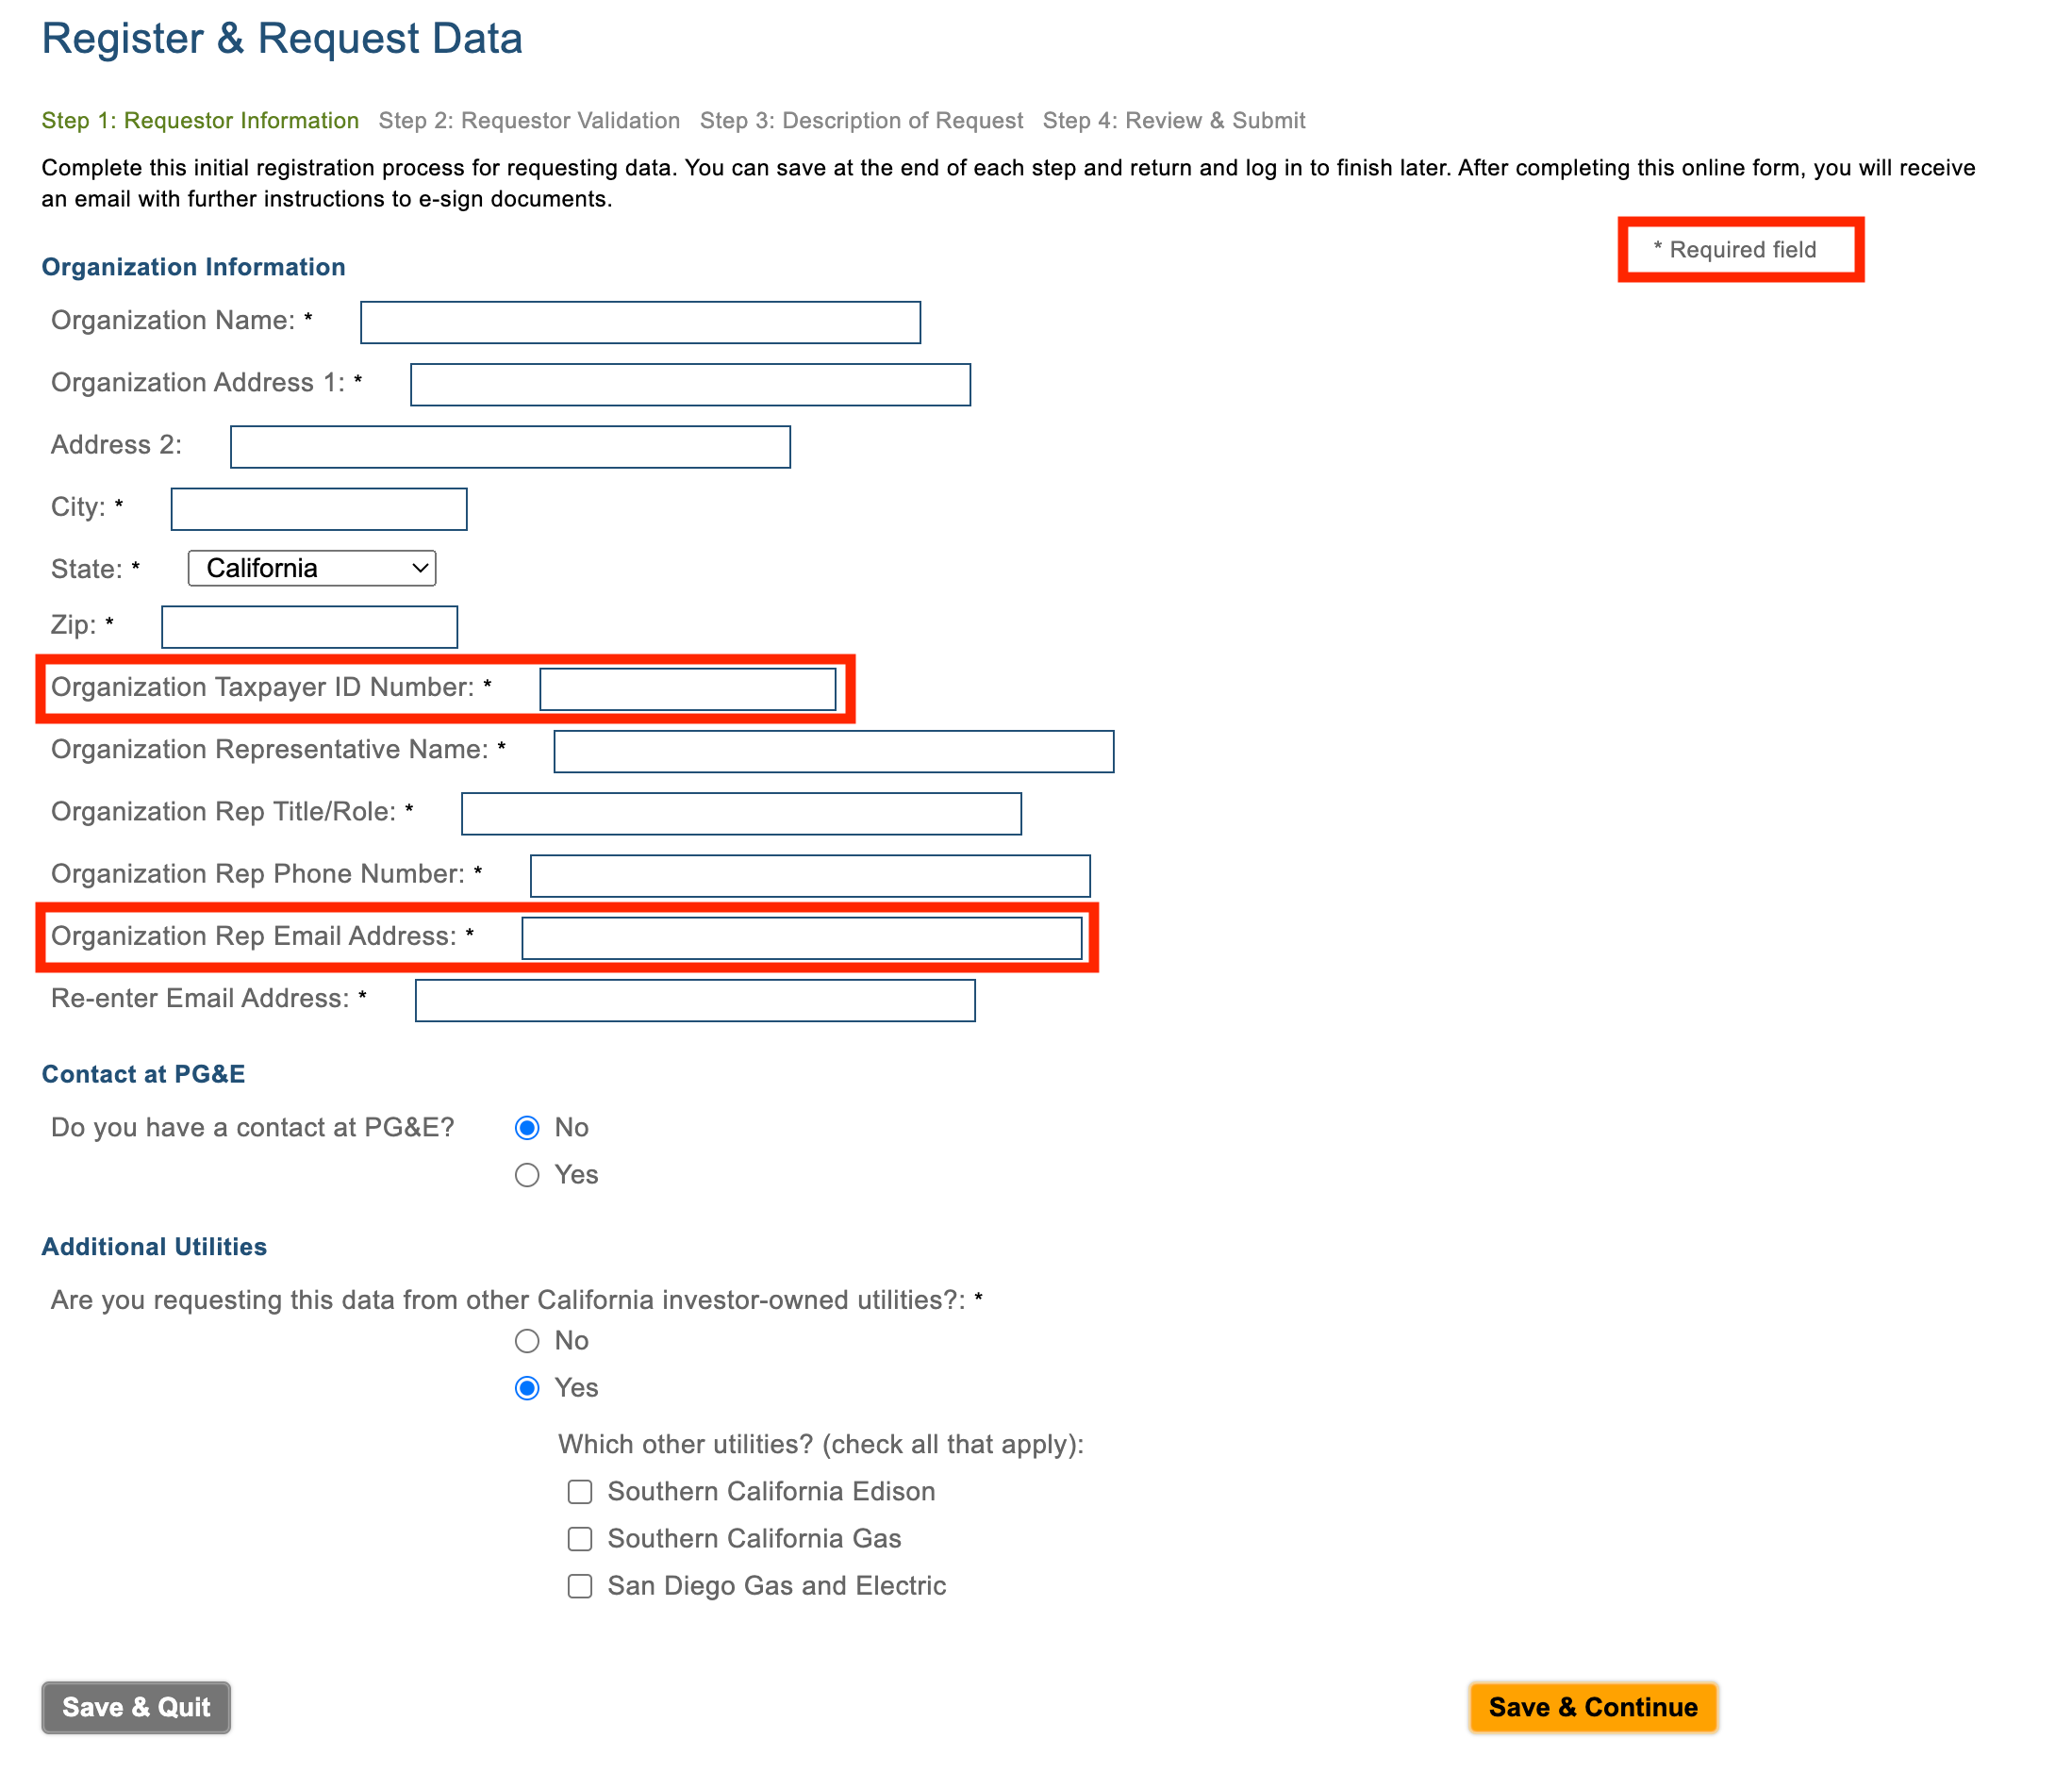The width and height of the screenshot is (2072, 1788).
Task: Click into the City input box
Action: 319,509
